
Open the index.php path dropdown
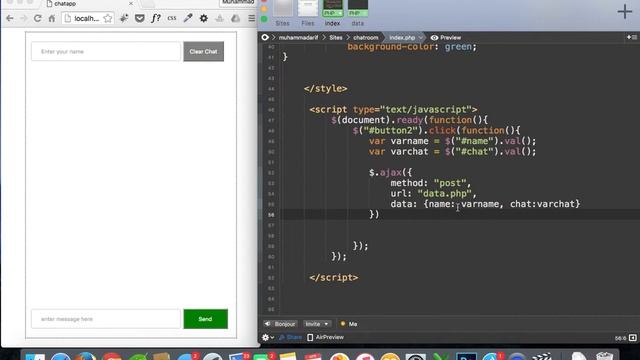click(405, 38)
